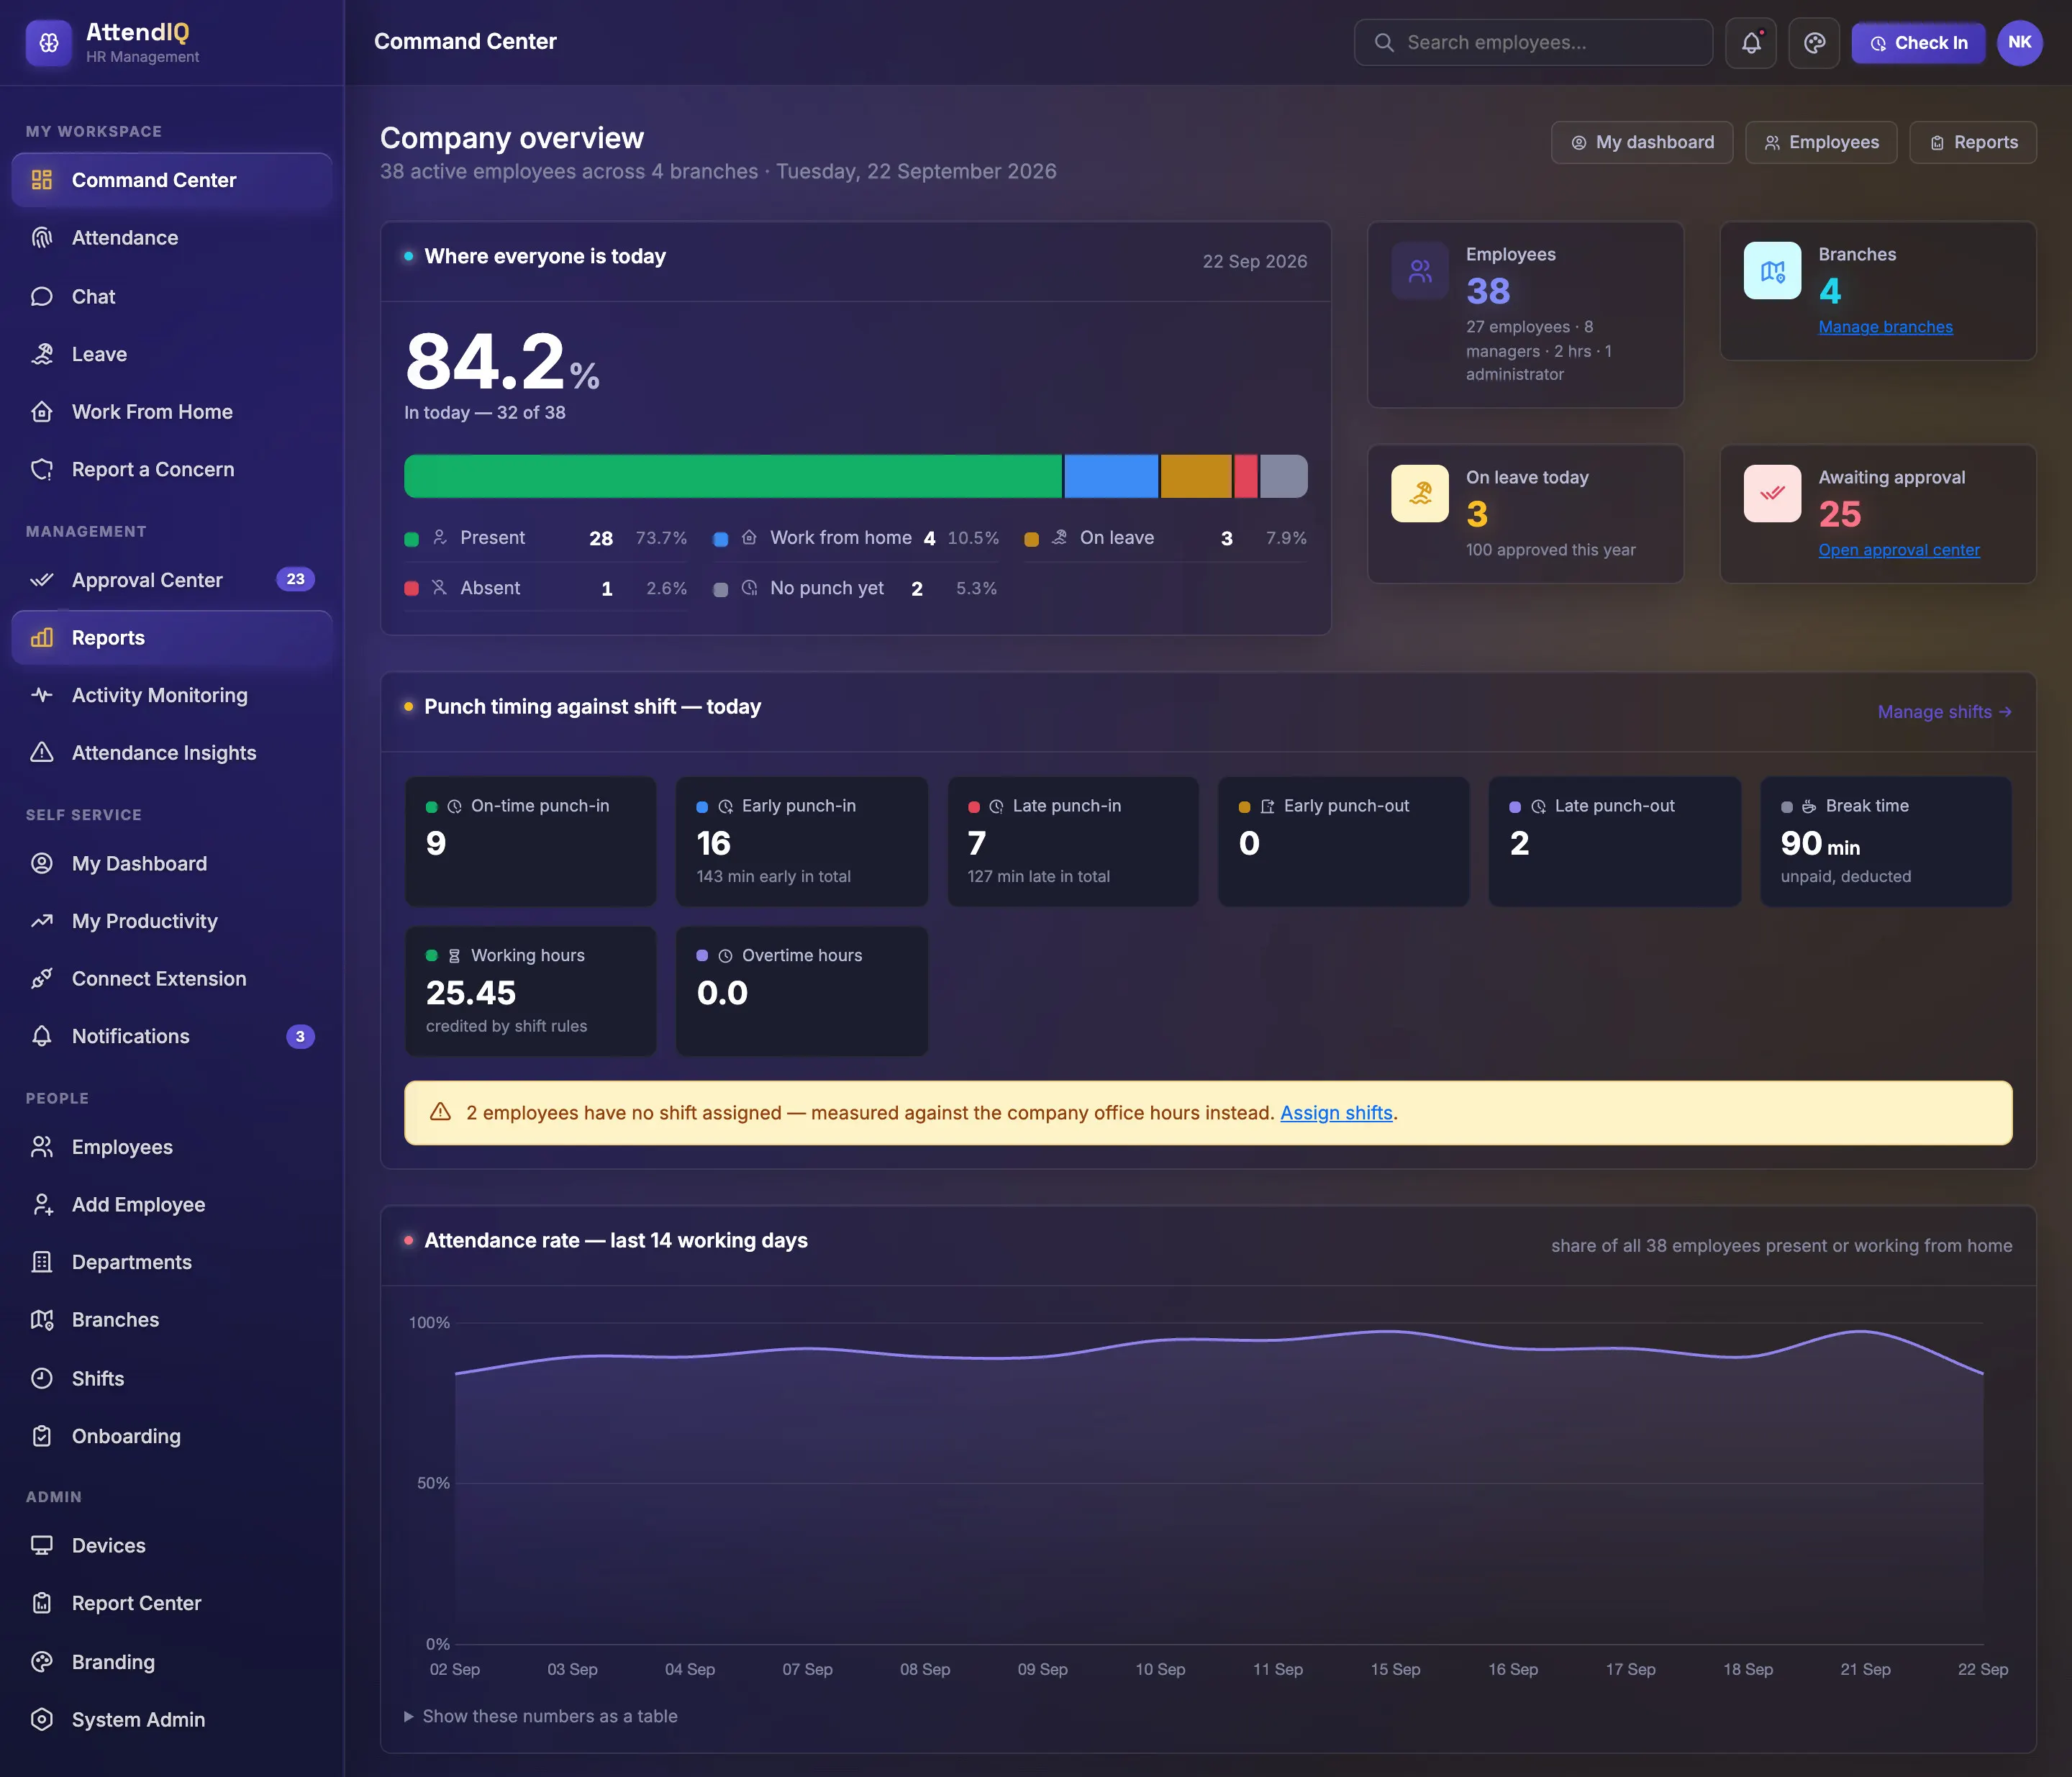Click the Employees button in overview header

[x=1821, y=142]
